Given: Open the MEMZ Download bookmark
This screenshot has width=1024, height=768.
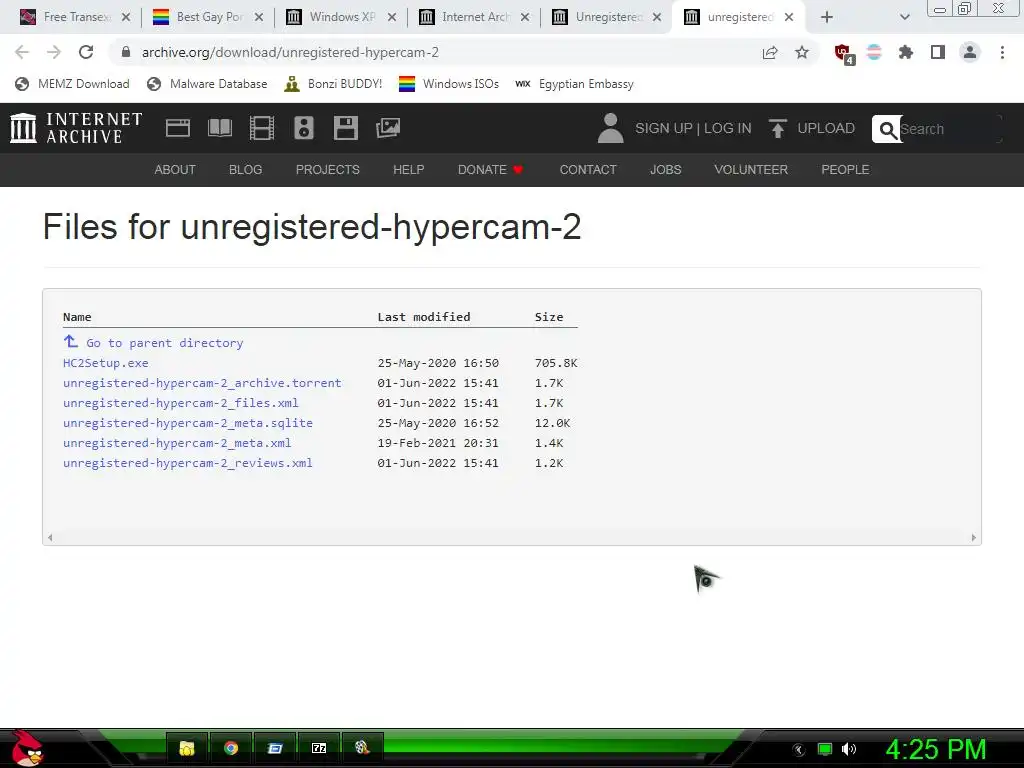Looking at the screenshot, I should pos(72,84).
